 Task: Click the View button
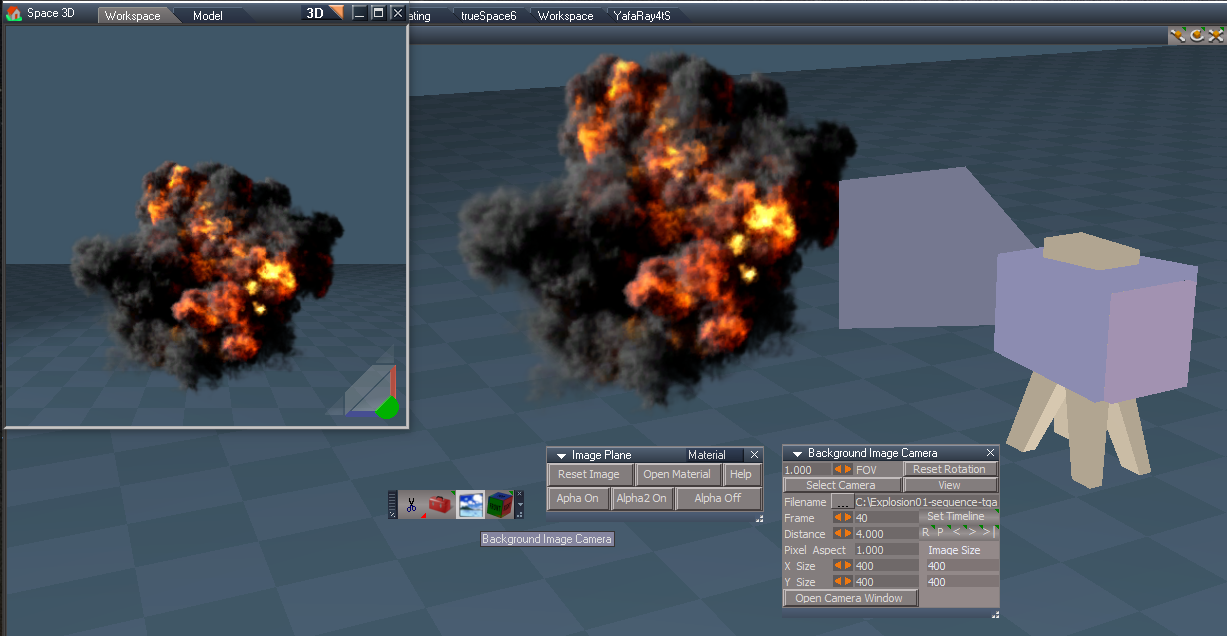(949, 485)
